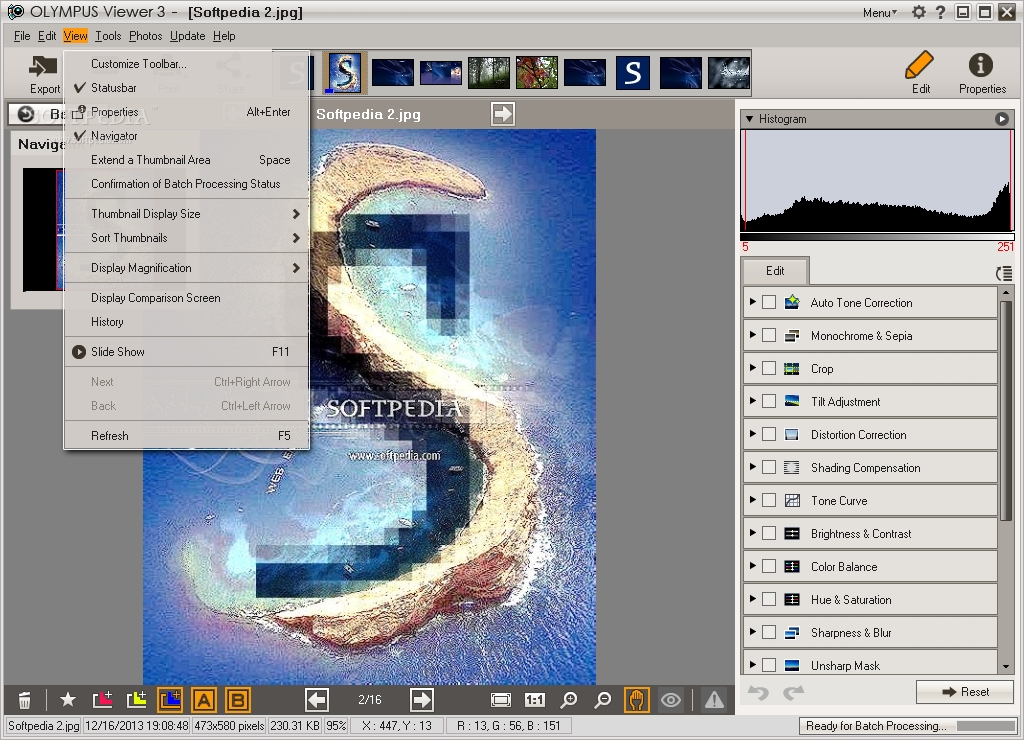
Task: Open the settings gear in the title bar
Action: [x=918, y=12]
